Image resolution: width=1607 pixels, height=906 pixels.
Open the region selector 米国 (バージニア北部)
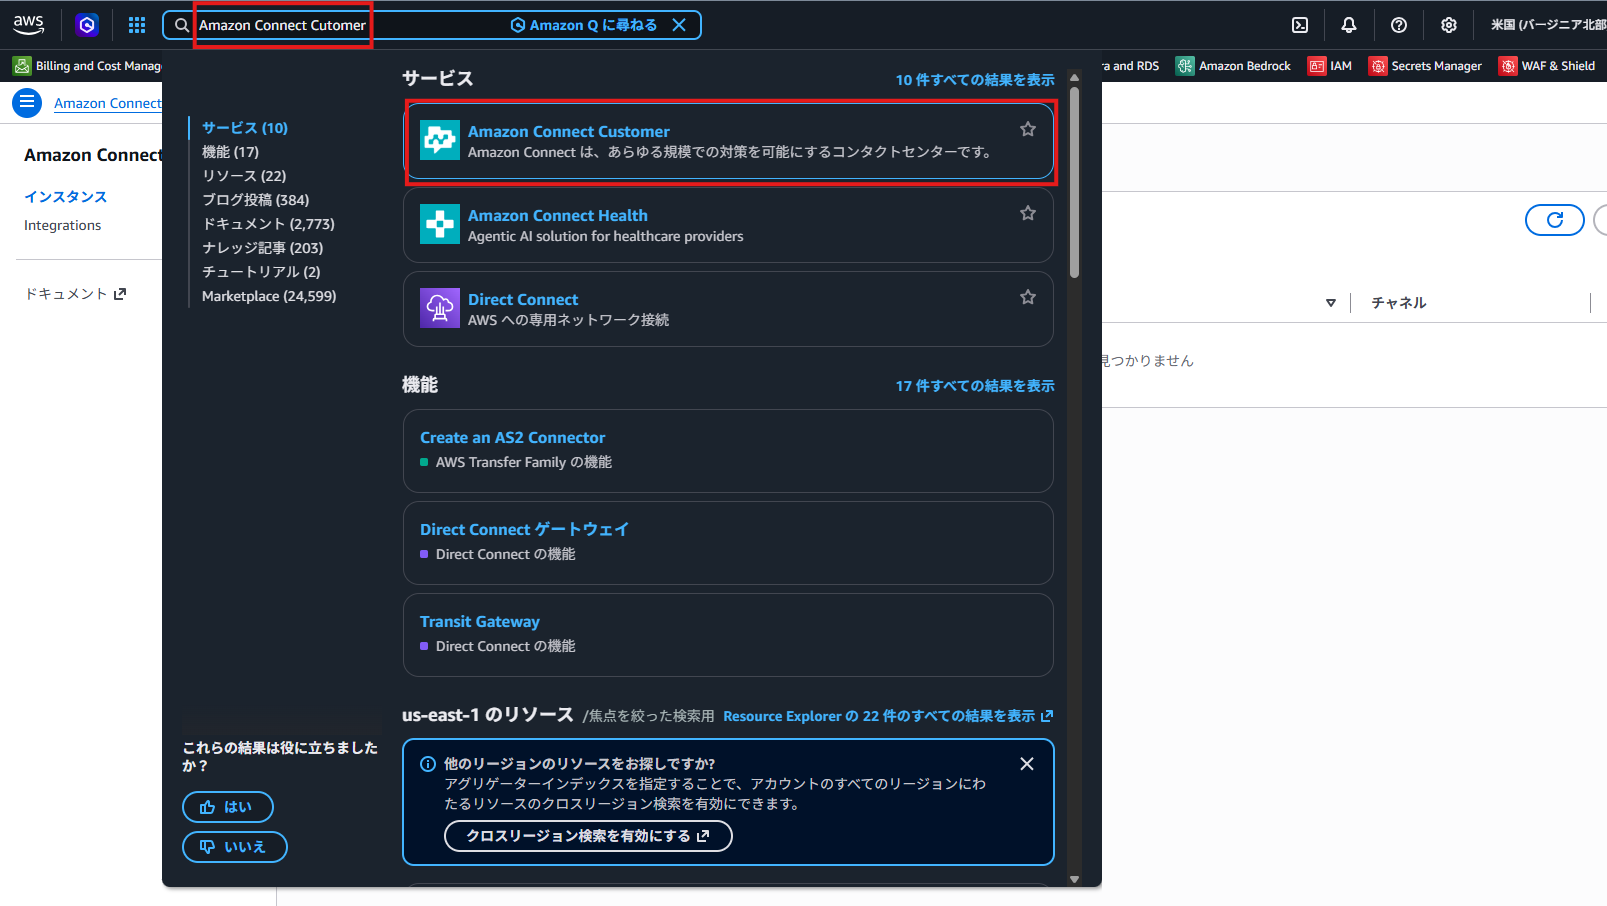(1548, 25)
